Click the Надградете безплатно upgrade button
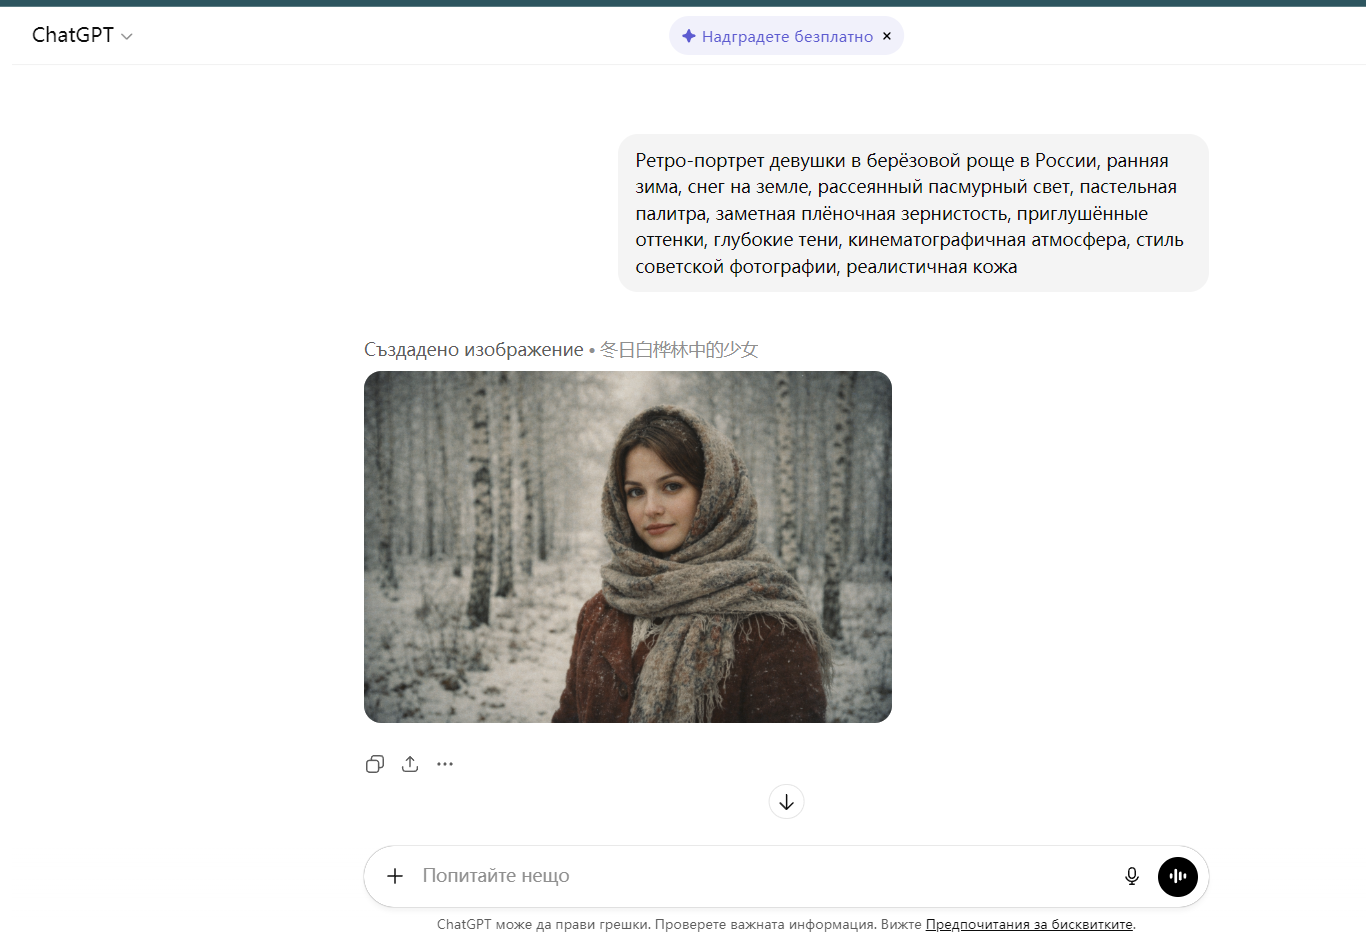 (786, 36)
